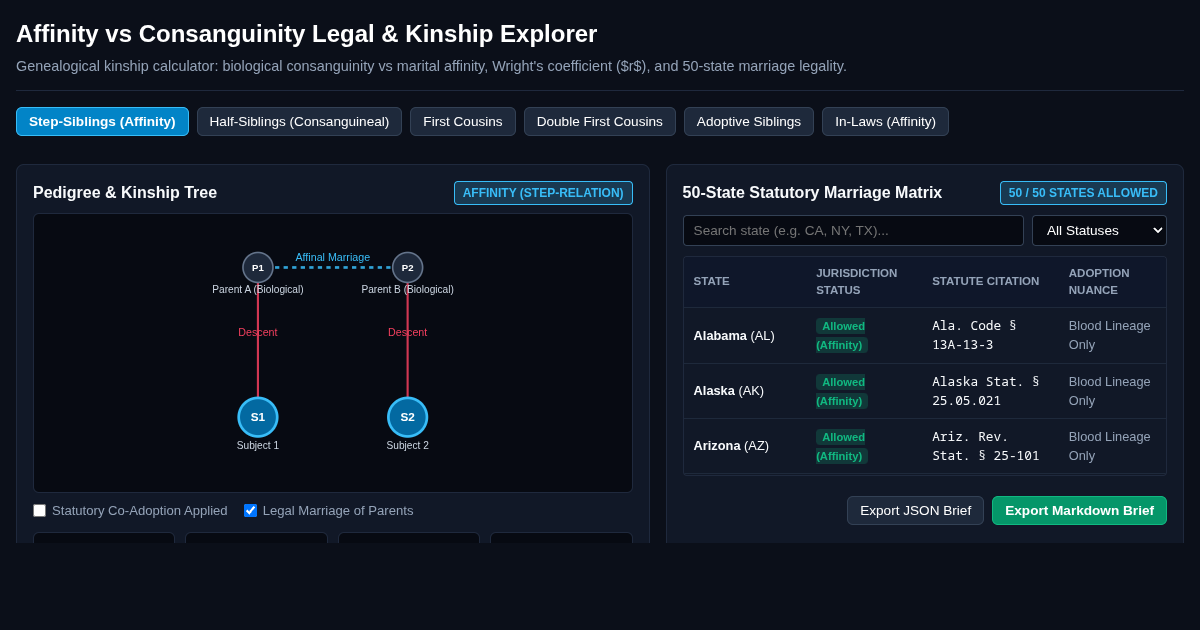Screen dimensions: 1200x630
Task: Click the STATUTE CITATION column header
Action: coord(986,281)
